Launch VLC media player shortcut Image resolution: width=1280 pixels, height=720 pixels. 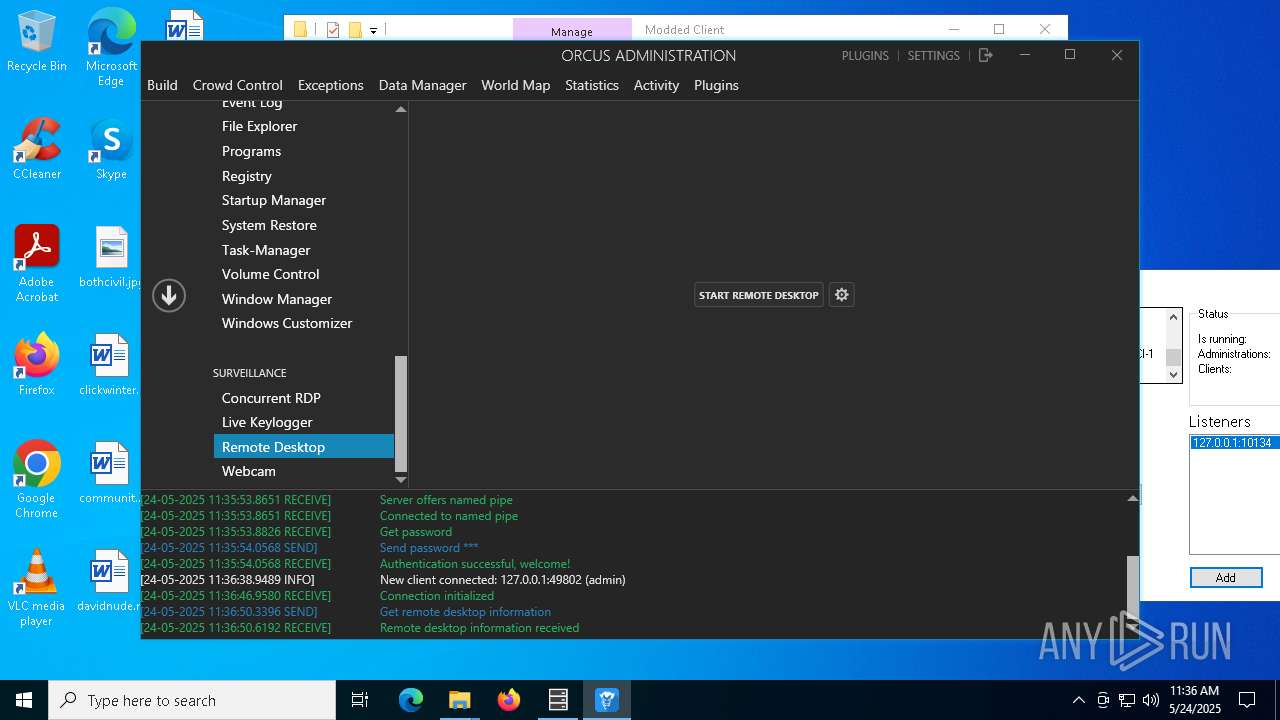point(37,588)
